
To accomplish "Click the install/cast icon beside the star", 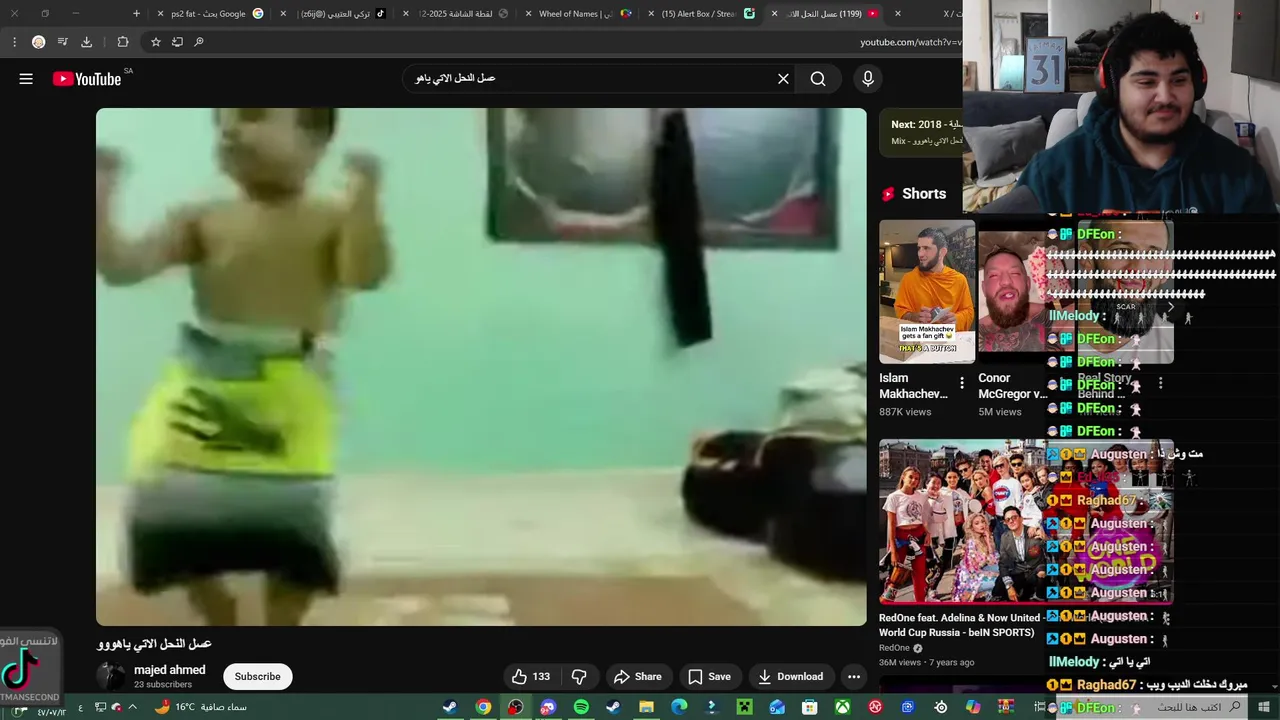I will (177, 42).
